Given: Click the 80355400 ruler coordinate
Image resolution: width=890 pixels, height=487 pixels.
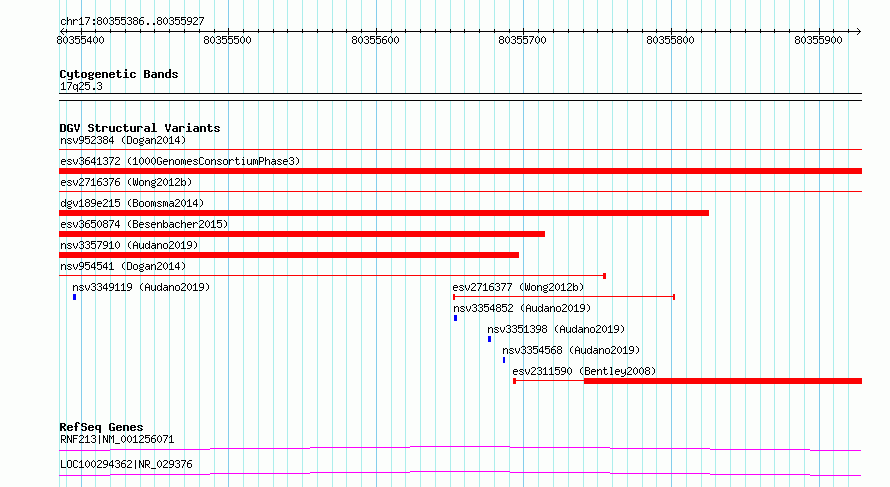Looking at the screenshot, I should click(81, 40).
